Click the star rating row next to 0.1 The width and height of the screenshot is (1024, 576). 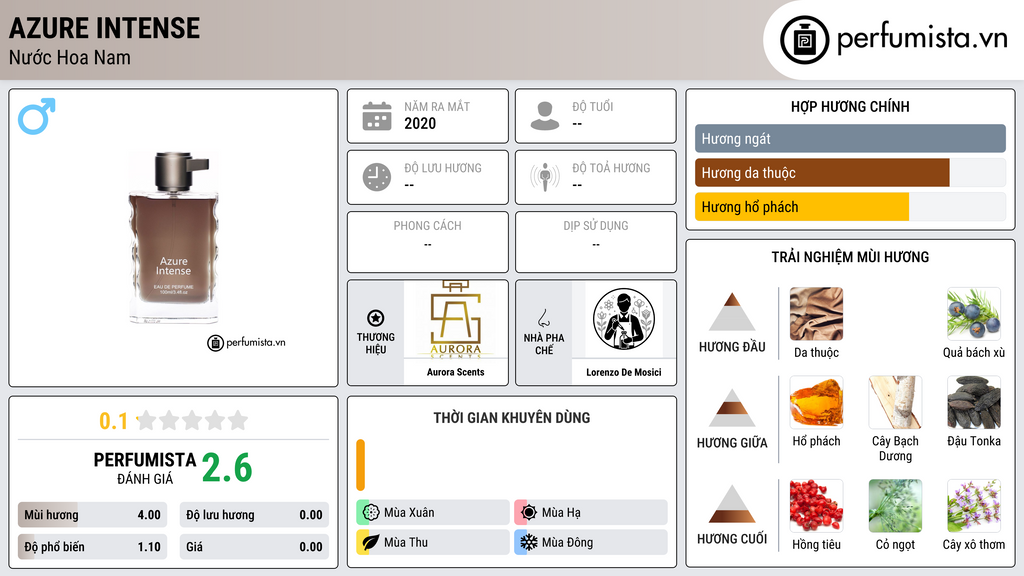[192, 420]
